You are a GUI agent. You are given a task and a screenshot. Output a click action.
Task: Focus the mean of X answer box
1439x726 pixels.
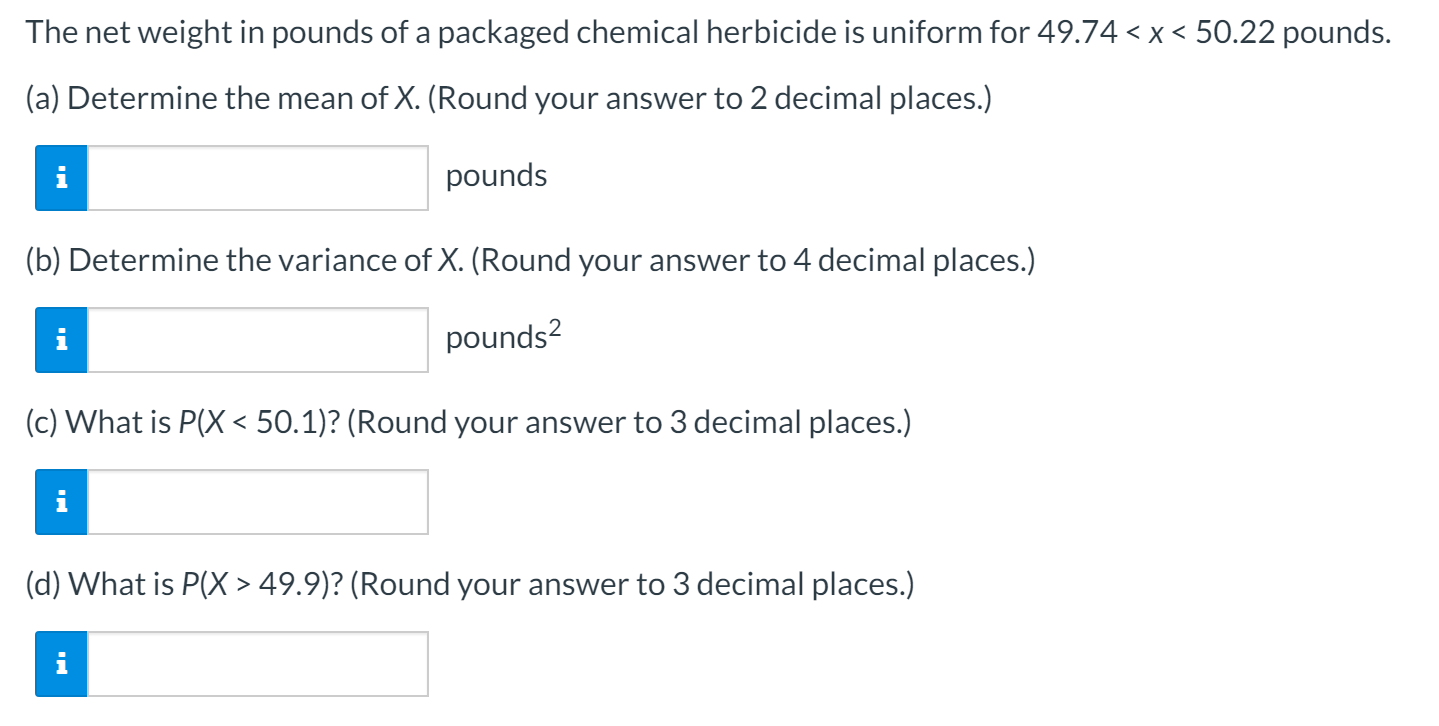(x=257, y=178)
